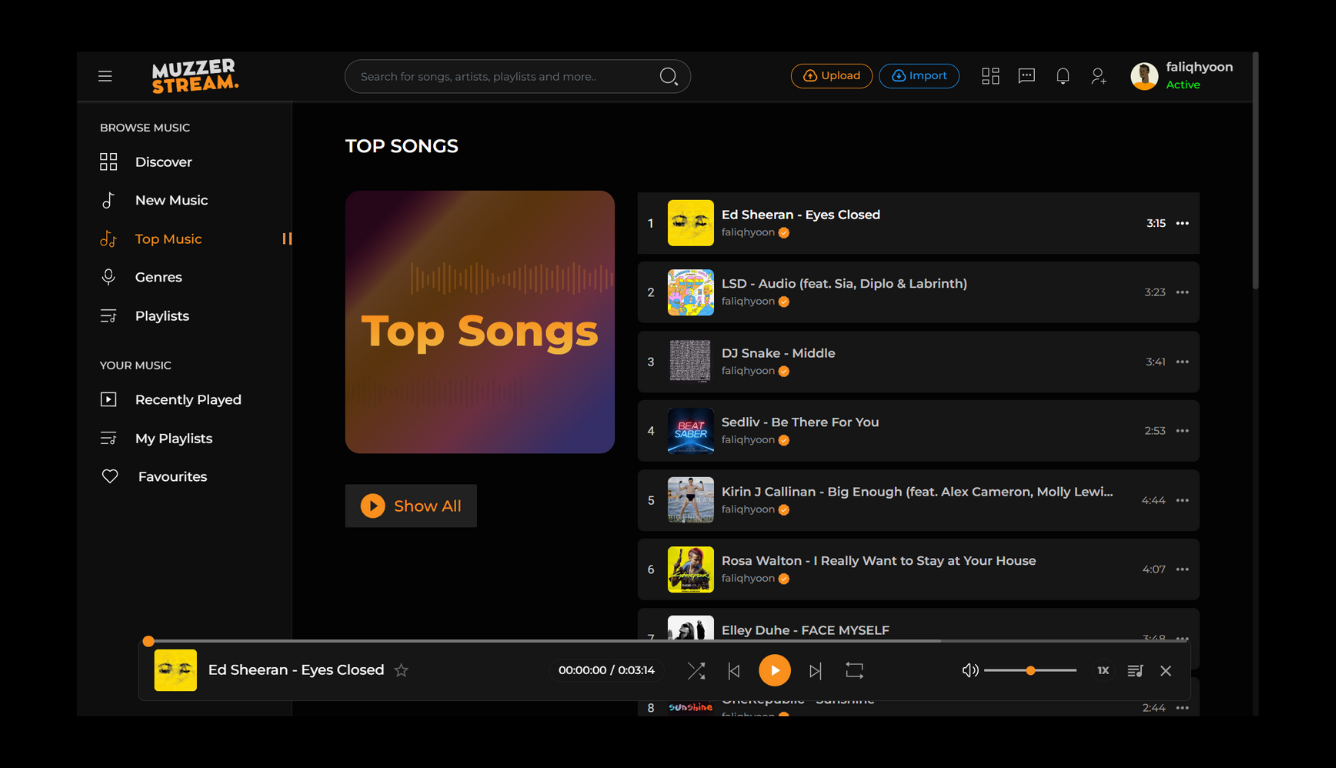
Task: Open the hamburger sidebar menu
Action: (x=105, y=76)
